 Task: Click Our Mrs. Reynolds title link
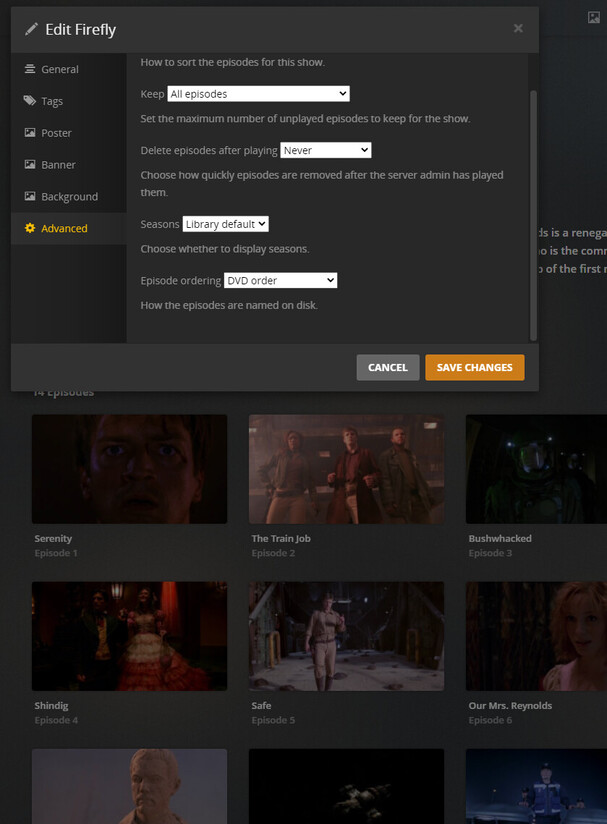click(x=510, y=705)
